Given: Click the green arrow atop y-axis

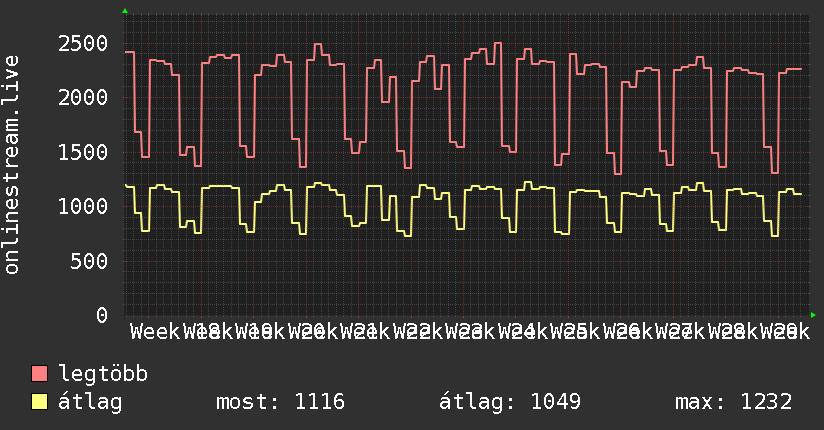Looking at the screenshot, I should pyautogui.click(x=125, y=11).
